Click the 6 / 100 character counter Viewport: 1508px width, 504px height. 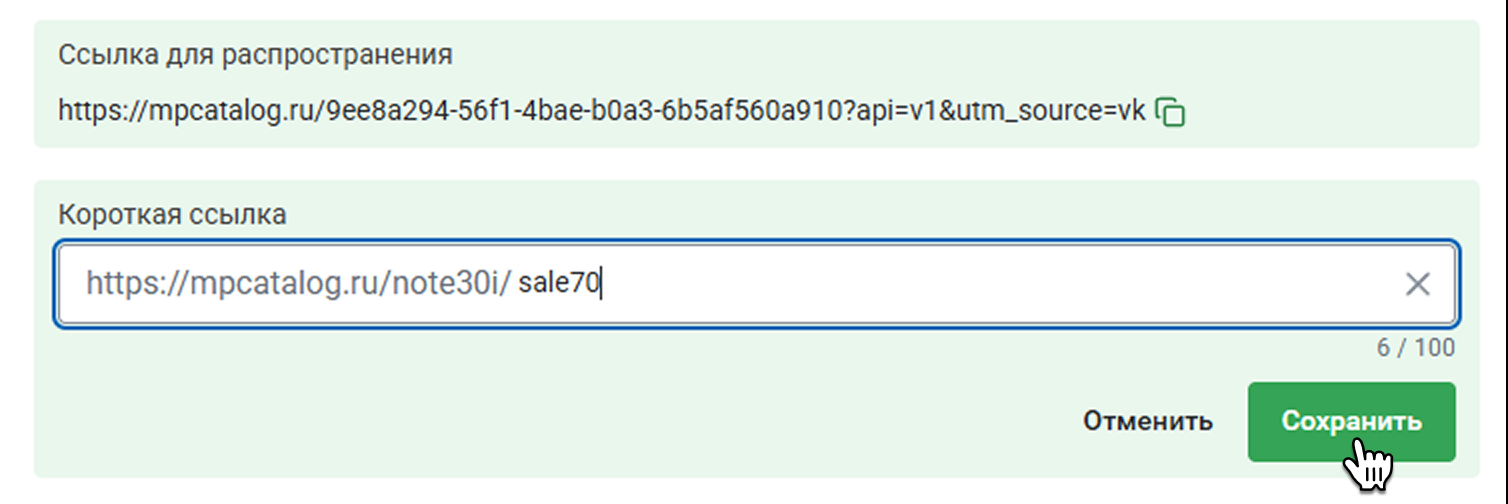(x=1415, y=348)
